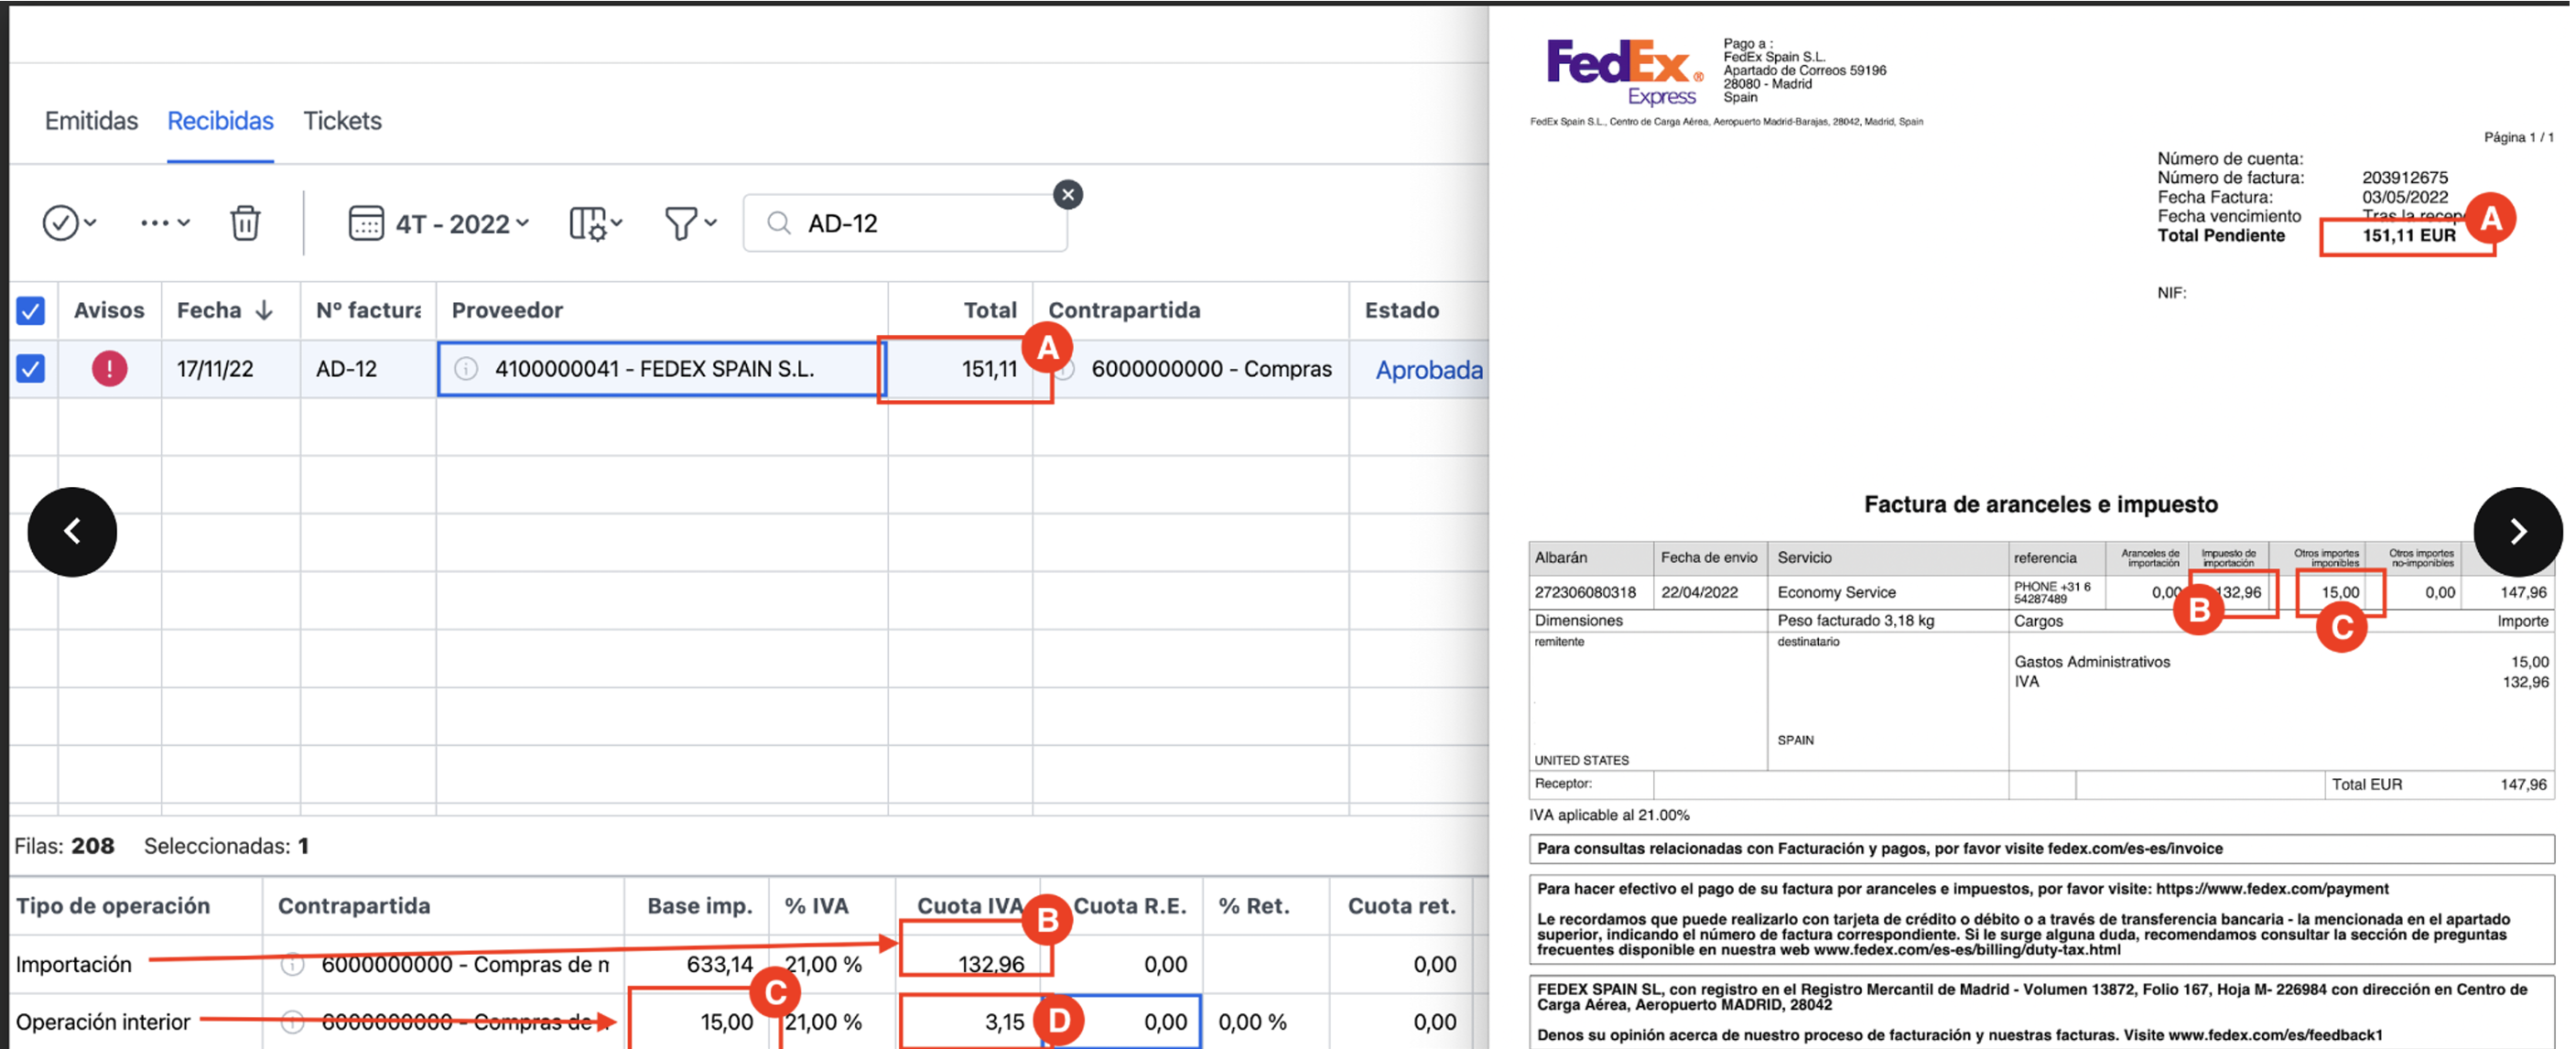Open the column settings icon
Viewport: 2576px width, 1049px height.
coord(588,224)
